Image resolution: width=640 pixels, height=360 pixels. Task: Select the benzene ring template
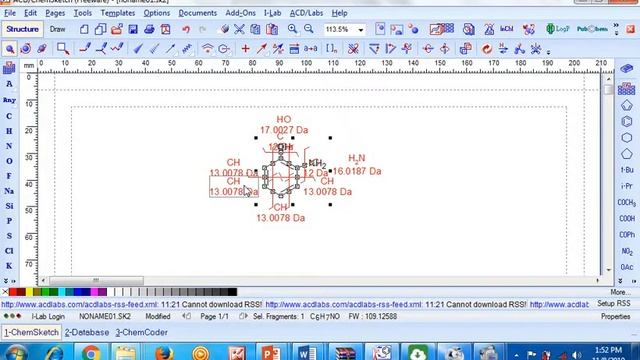point(627,121)
